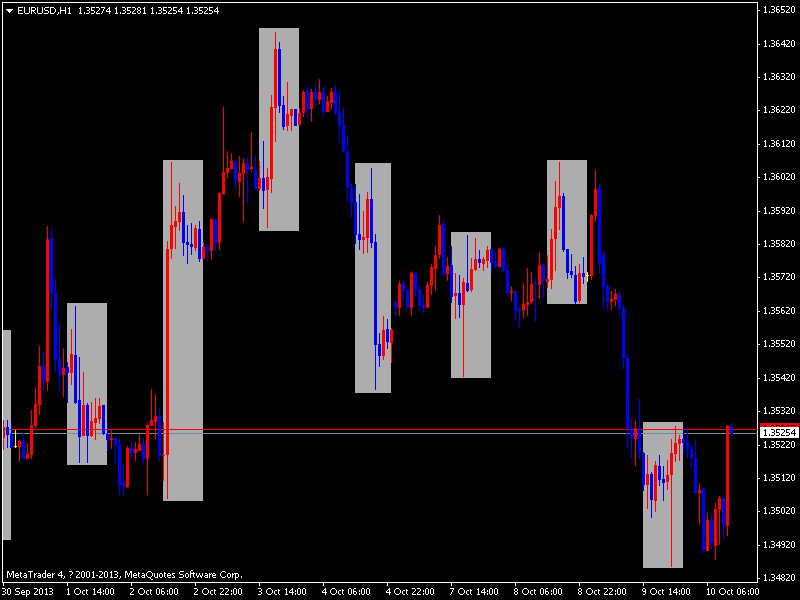Click the 4 Oct 22:00 time label
Viewport: 800px width, 600px height.
point(410,592)
